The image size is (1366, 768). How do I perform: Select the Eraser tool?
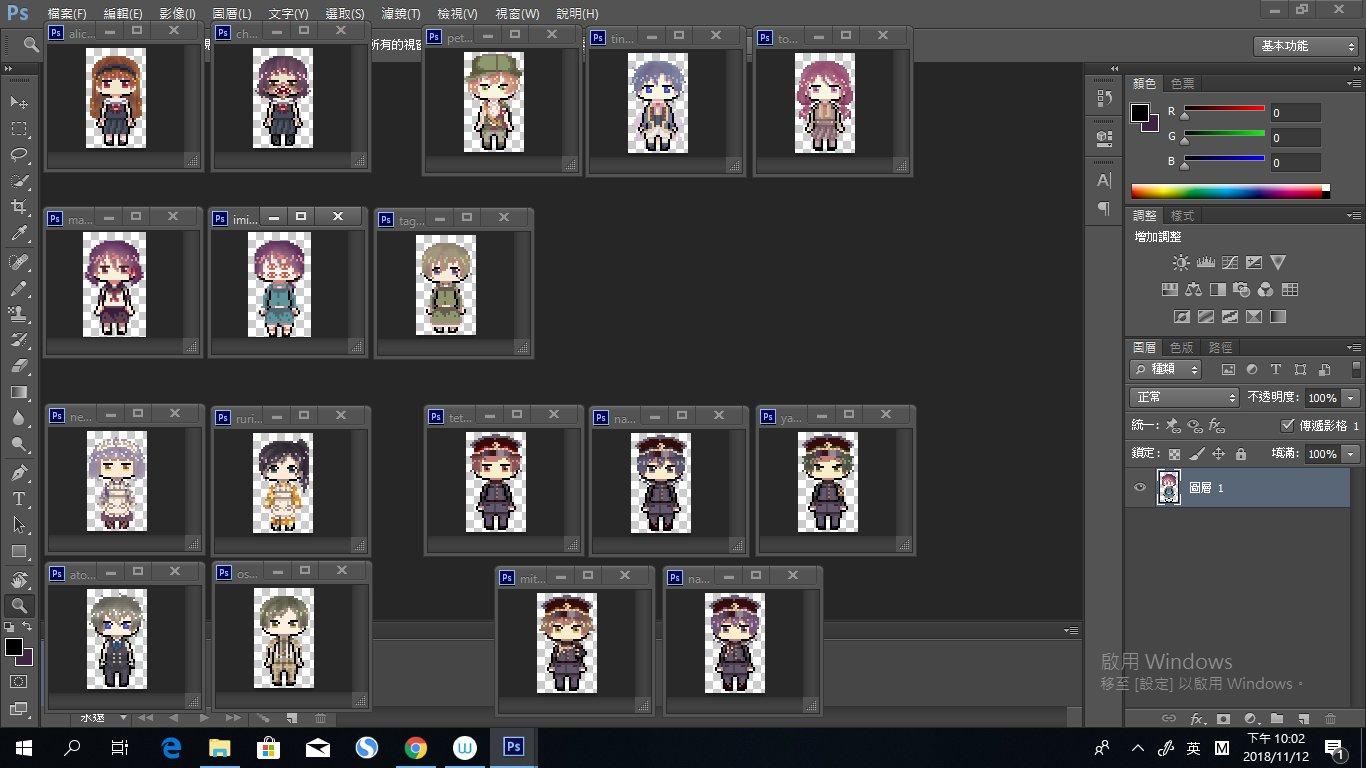click(x=19, y=366)
